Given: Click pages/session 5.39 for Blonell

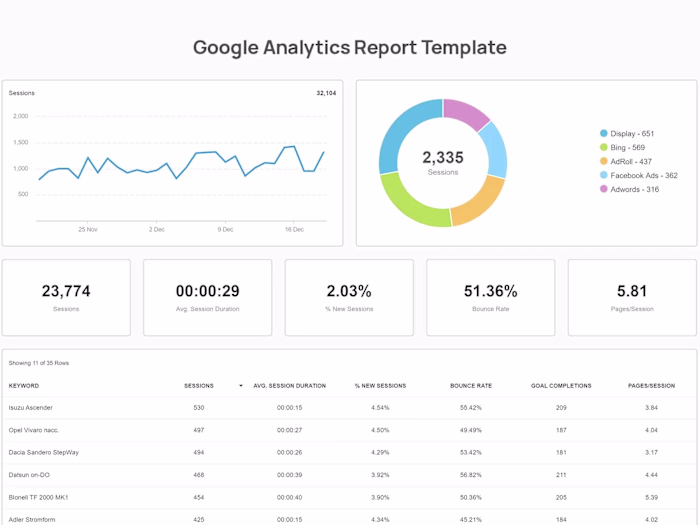Looking at the screenshot, I should (x=651, y=497).
